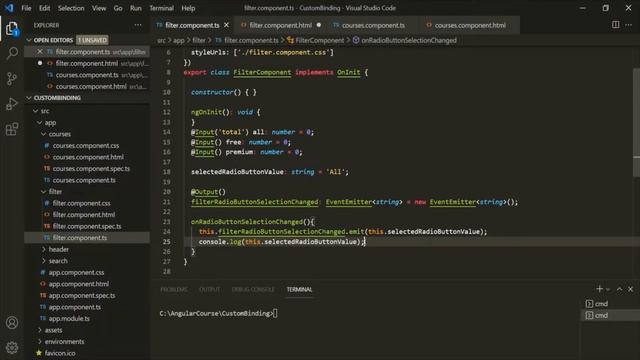Close filter.component.ts in Open Editors list
640x360 pixels.
click(40, 51)
